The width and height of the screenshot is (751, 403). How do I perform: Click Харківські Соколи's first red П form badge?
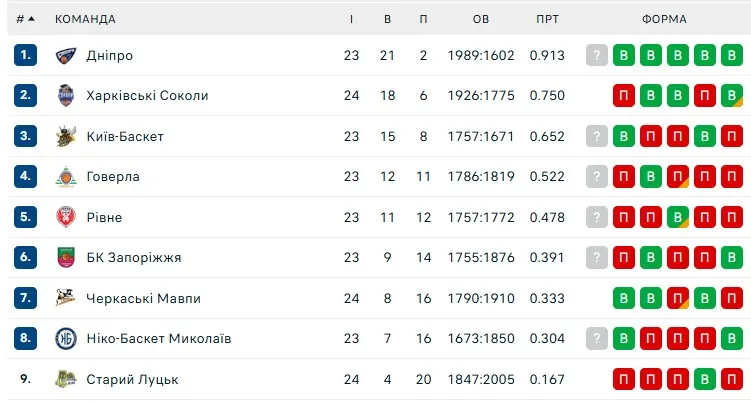[624, 96]
